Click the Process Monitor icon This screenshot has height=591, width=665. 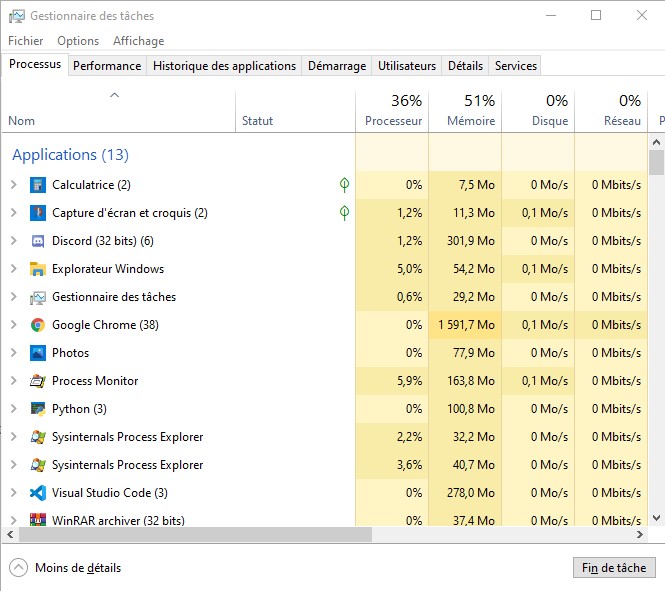point(38,381)
